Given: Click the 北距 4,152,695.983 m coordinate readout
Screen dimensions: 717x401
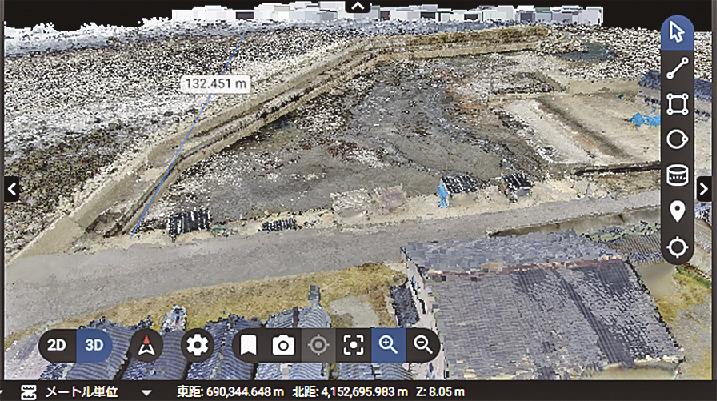Looking at the screenshot, I should coord(350,392).
